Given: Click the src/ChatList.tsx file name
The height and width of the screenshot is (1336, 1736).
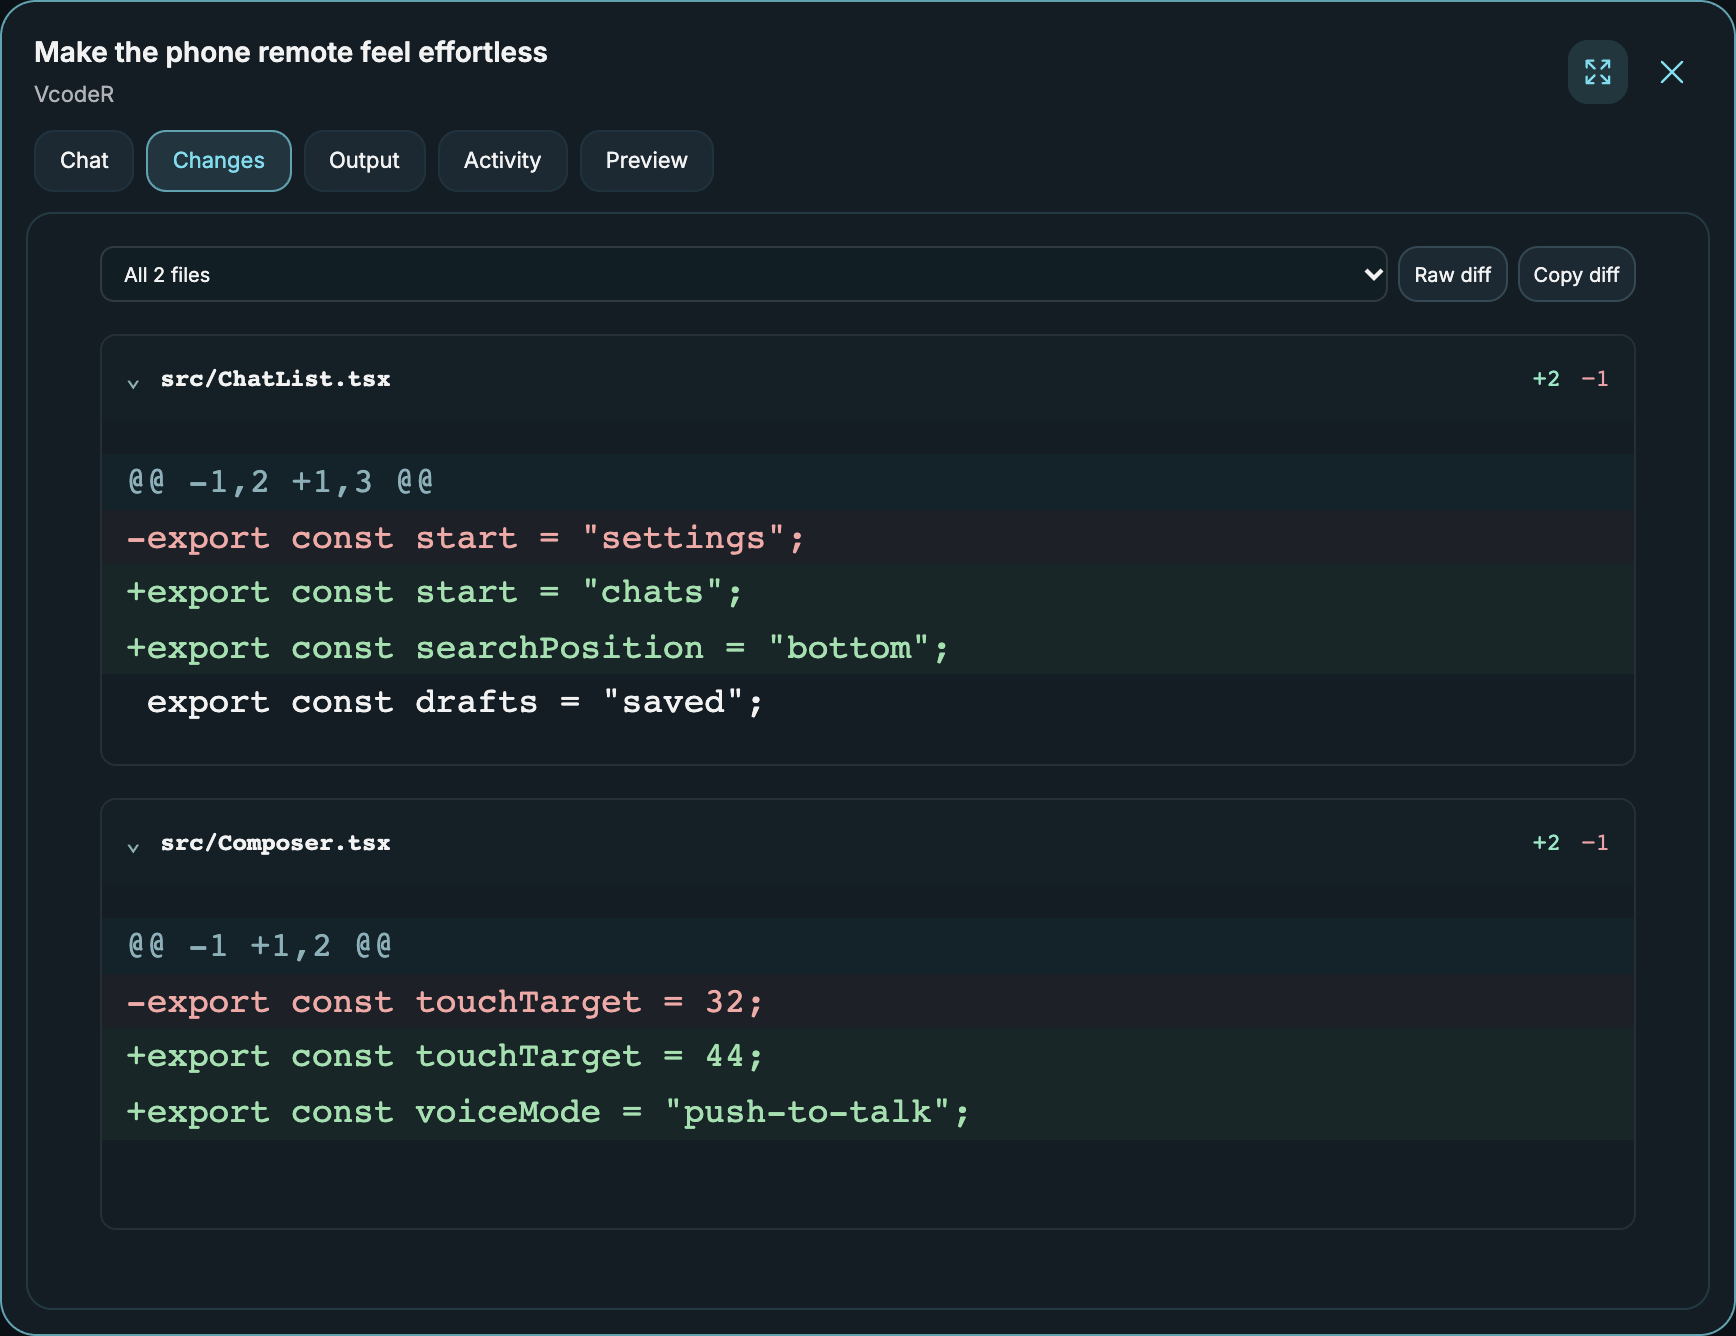Looking at the screenshot, I should [x=275, y=379].
